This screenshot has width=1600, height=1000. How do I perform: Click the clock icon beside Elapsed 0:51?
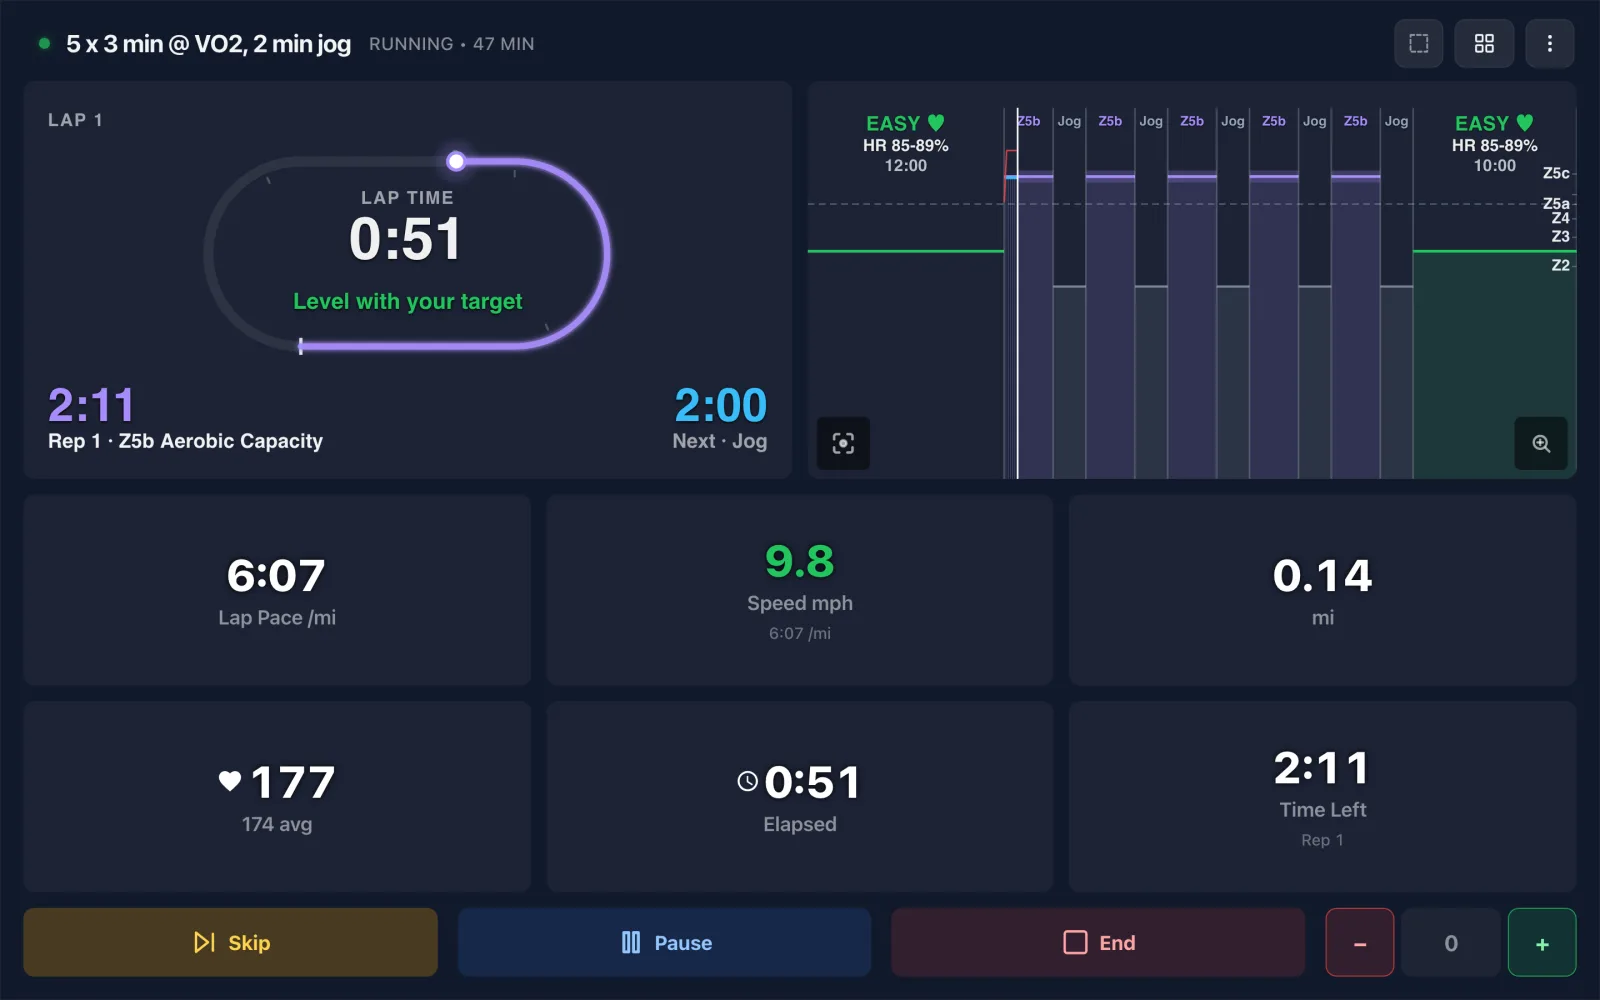point(747,781)
